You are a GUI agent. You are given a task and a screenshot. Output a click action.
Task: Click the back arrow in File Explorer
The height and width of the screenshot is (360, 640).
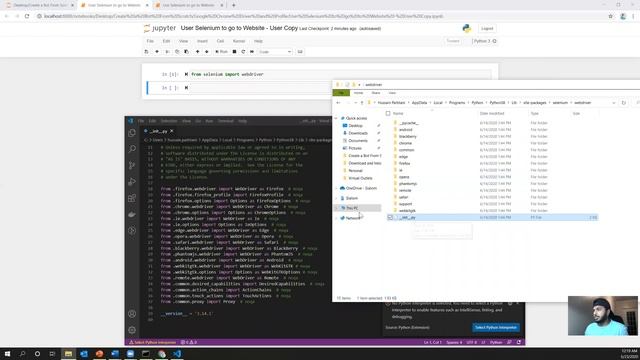click(338, 103)
